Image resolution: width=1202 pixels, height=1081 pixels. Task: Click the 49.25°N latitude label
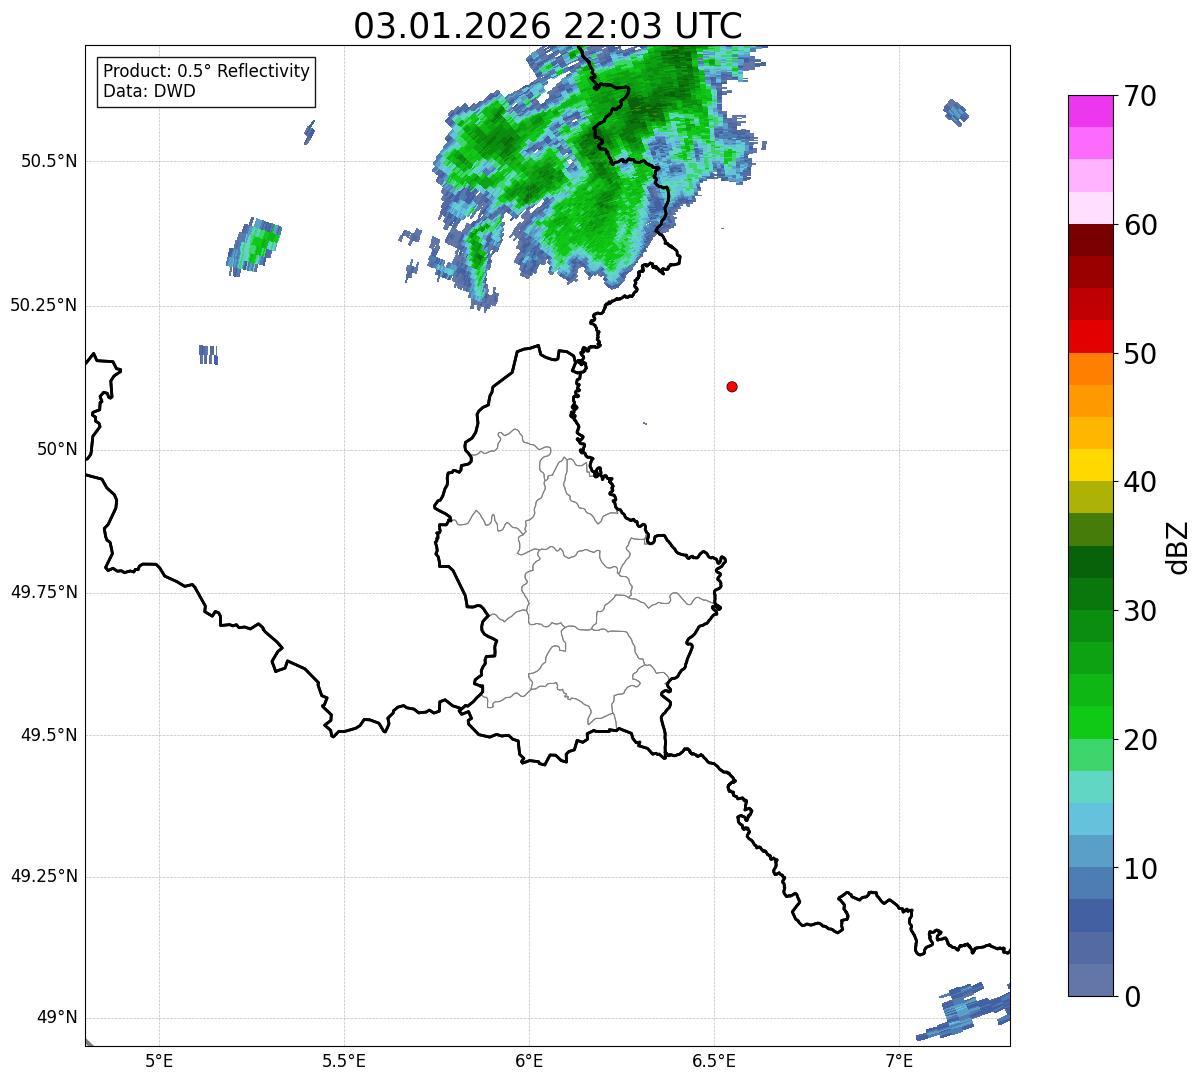click(x=44, y=877)
